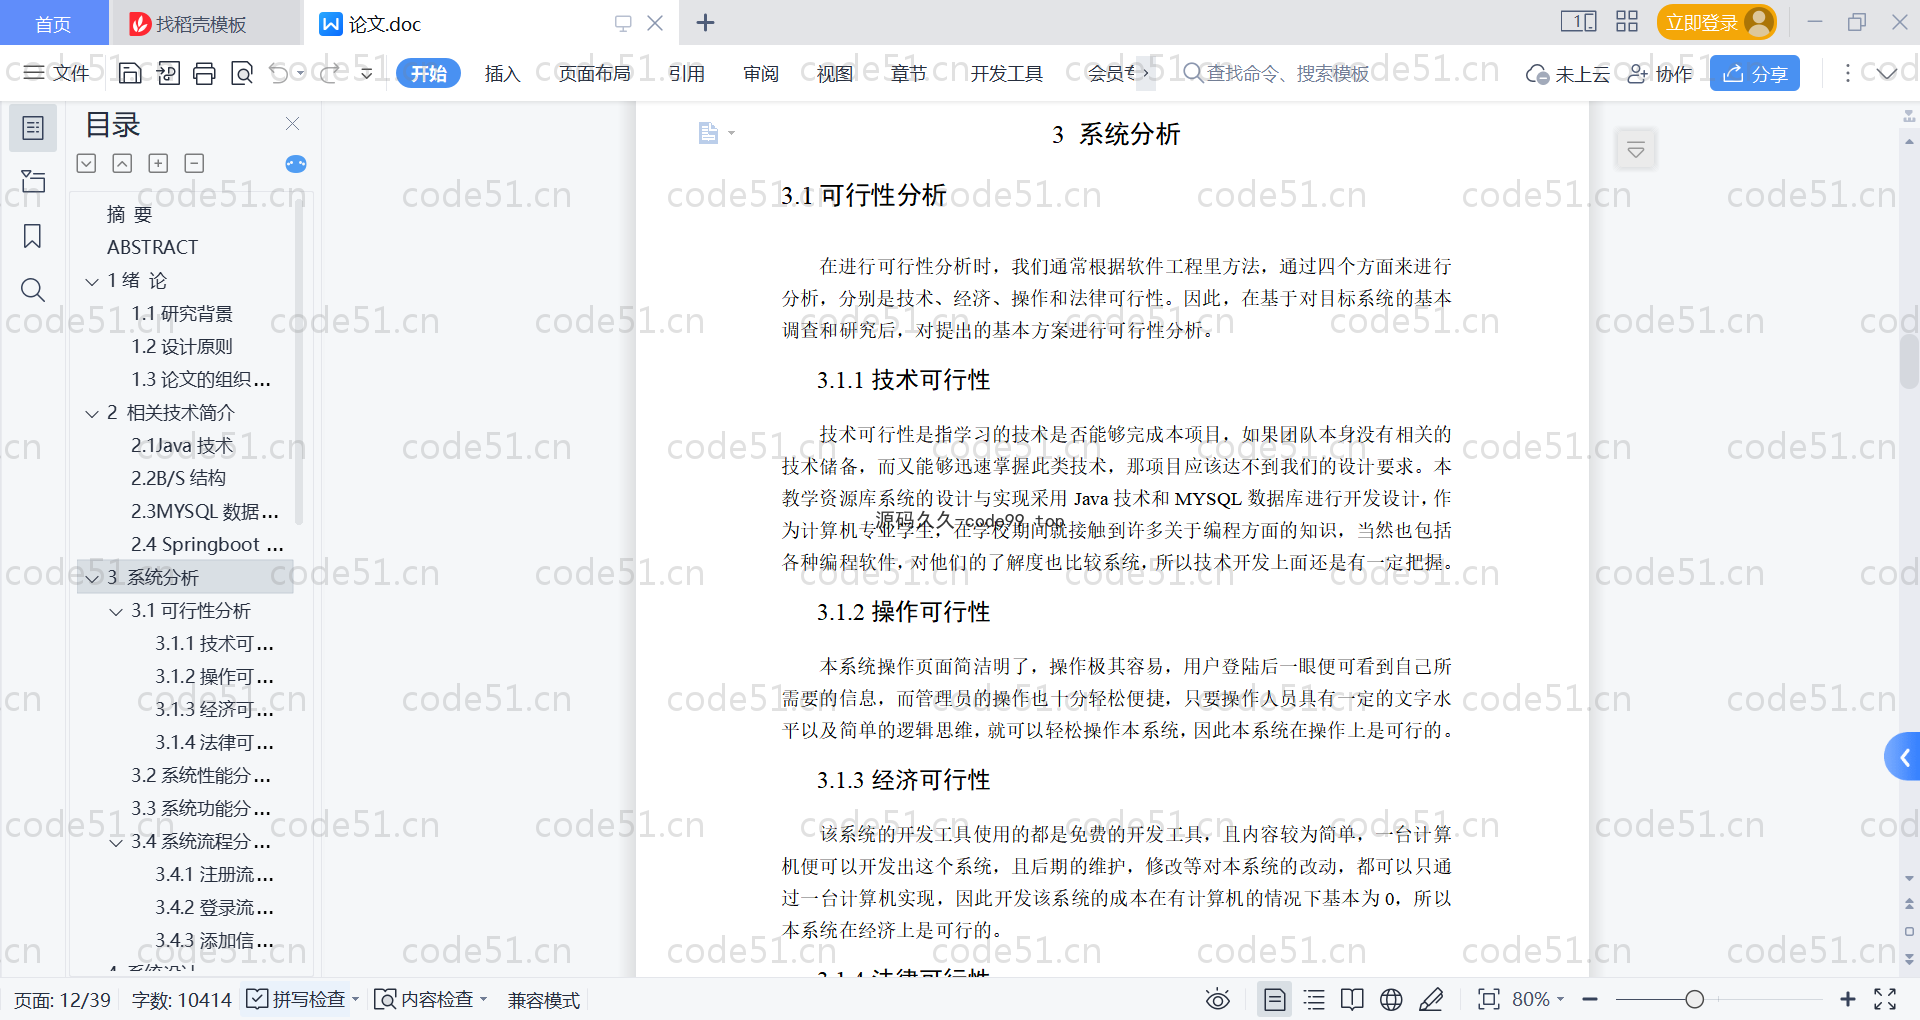
Task: Click the Print Preview icon
Action: [x=242, y=73]
